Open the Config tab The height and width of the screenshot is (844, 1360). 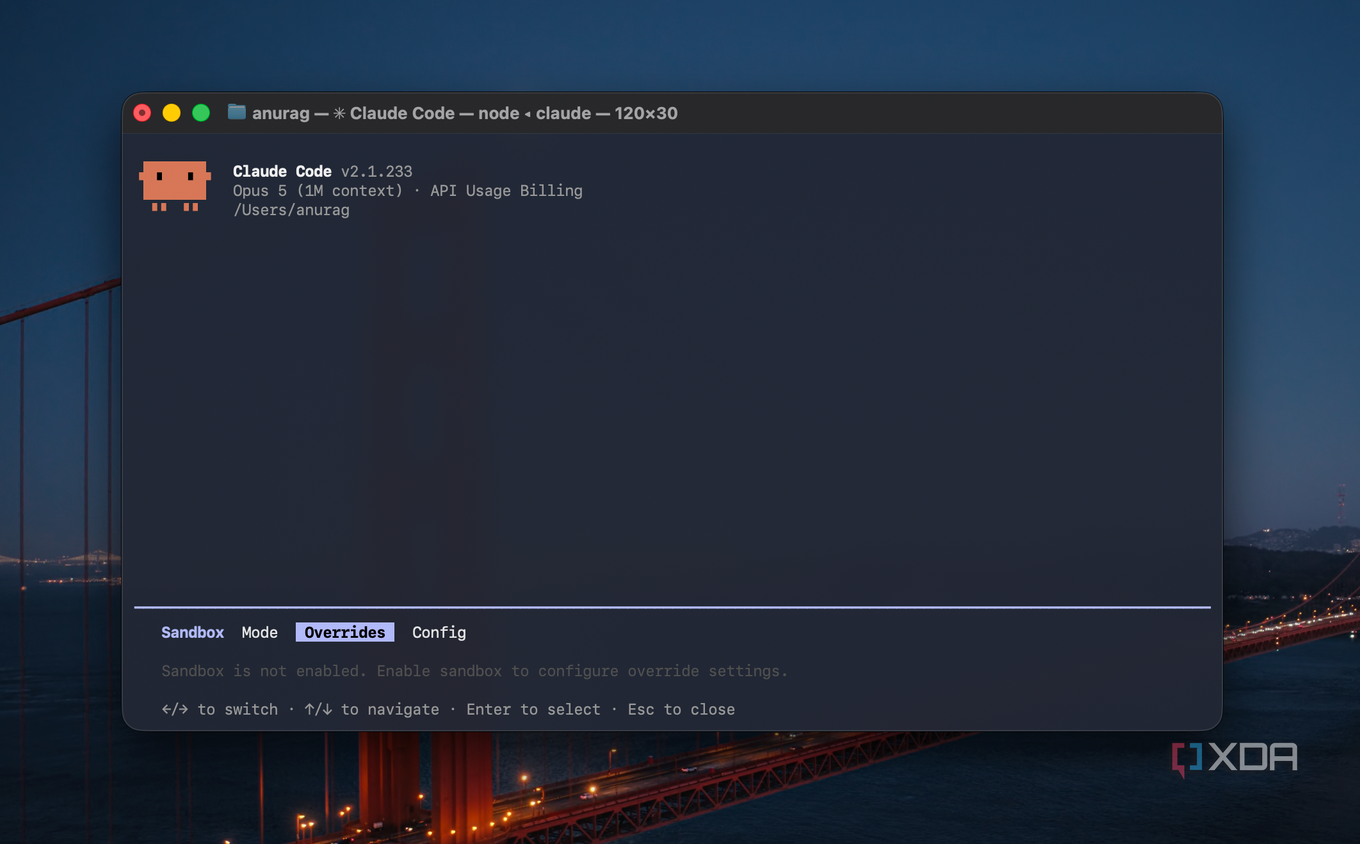[439, 632]
